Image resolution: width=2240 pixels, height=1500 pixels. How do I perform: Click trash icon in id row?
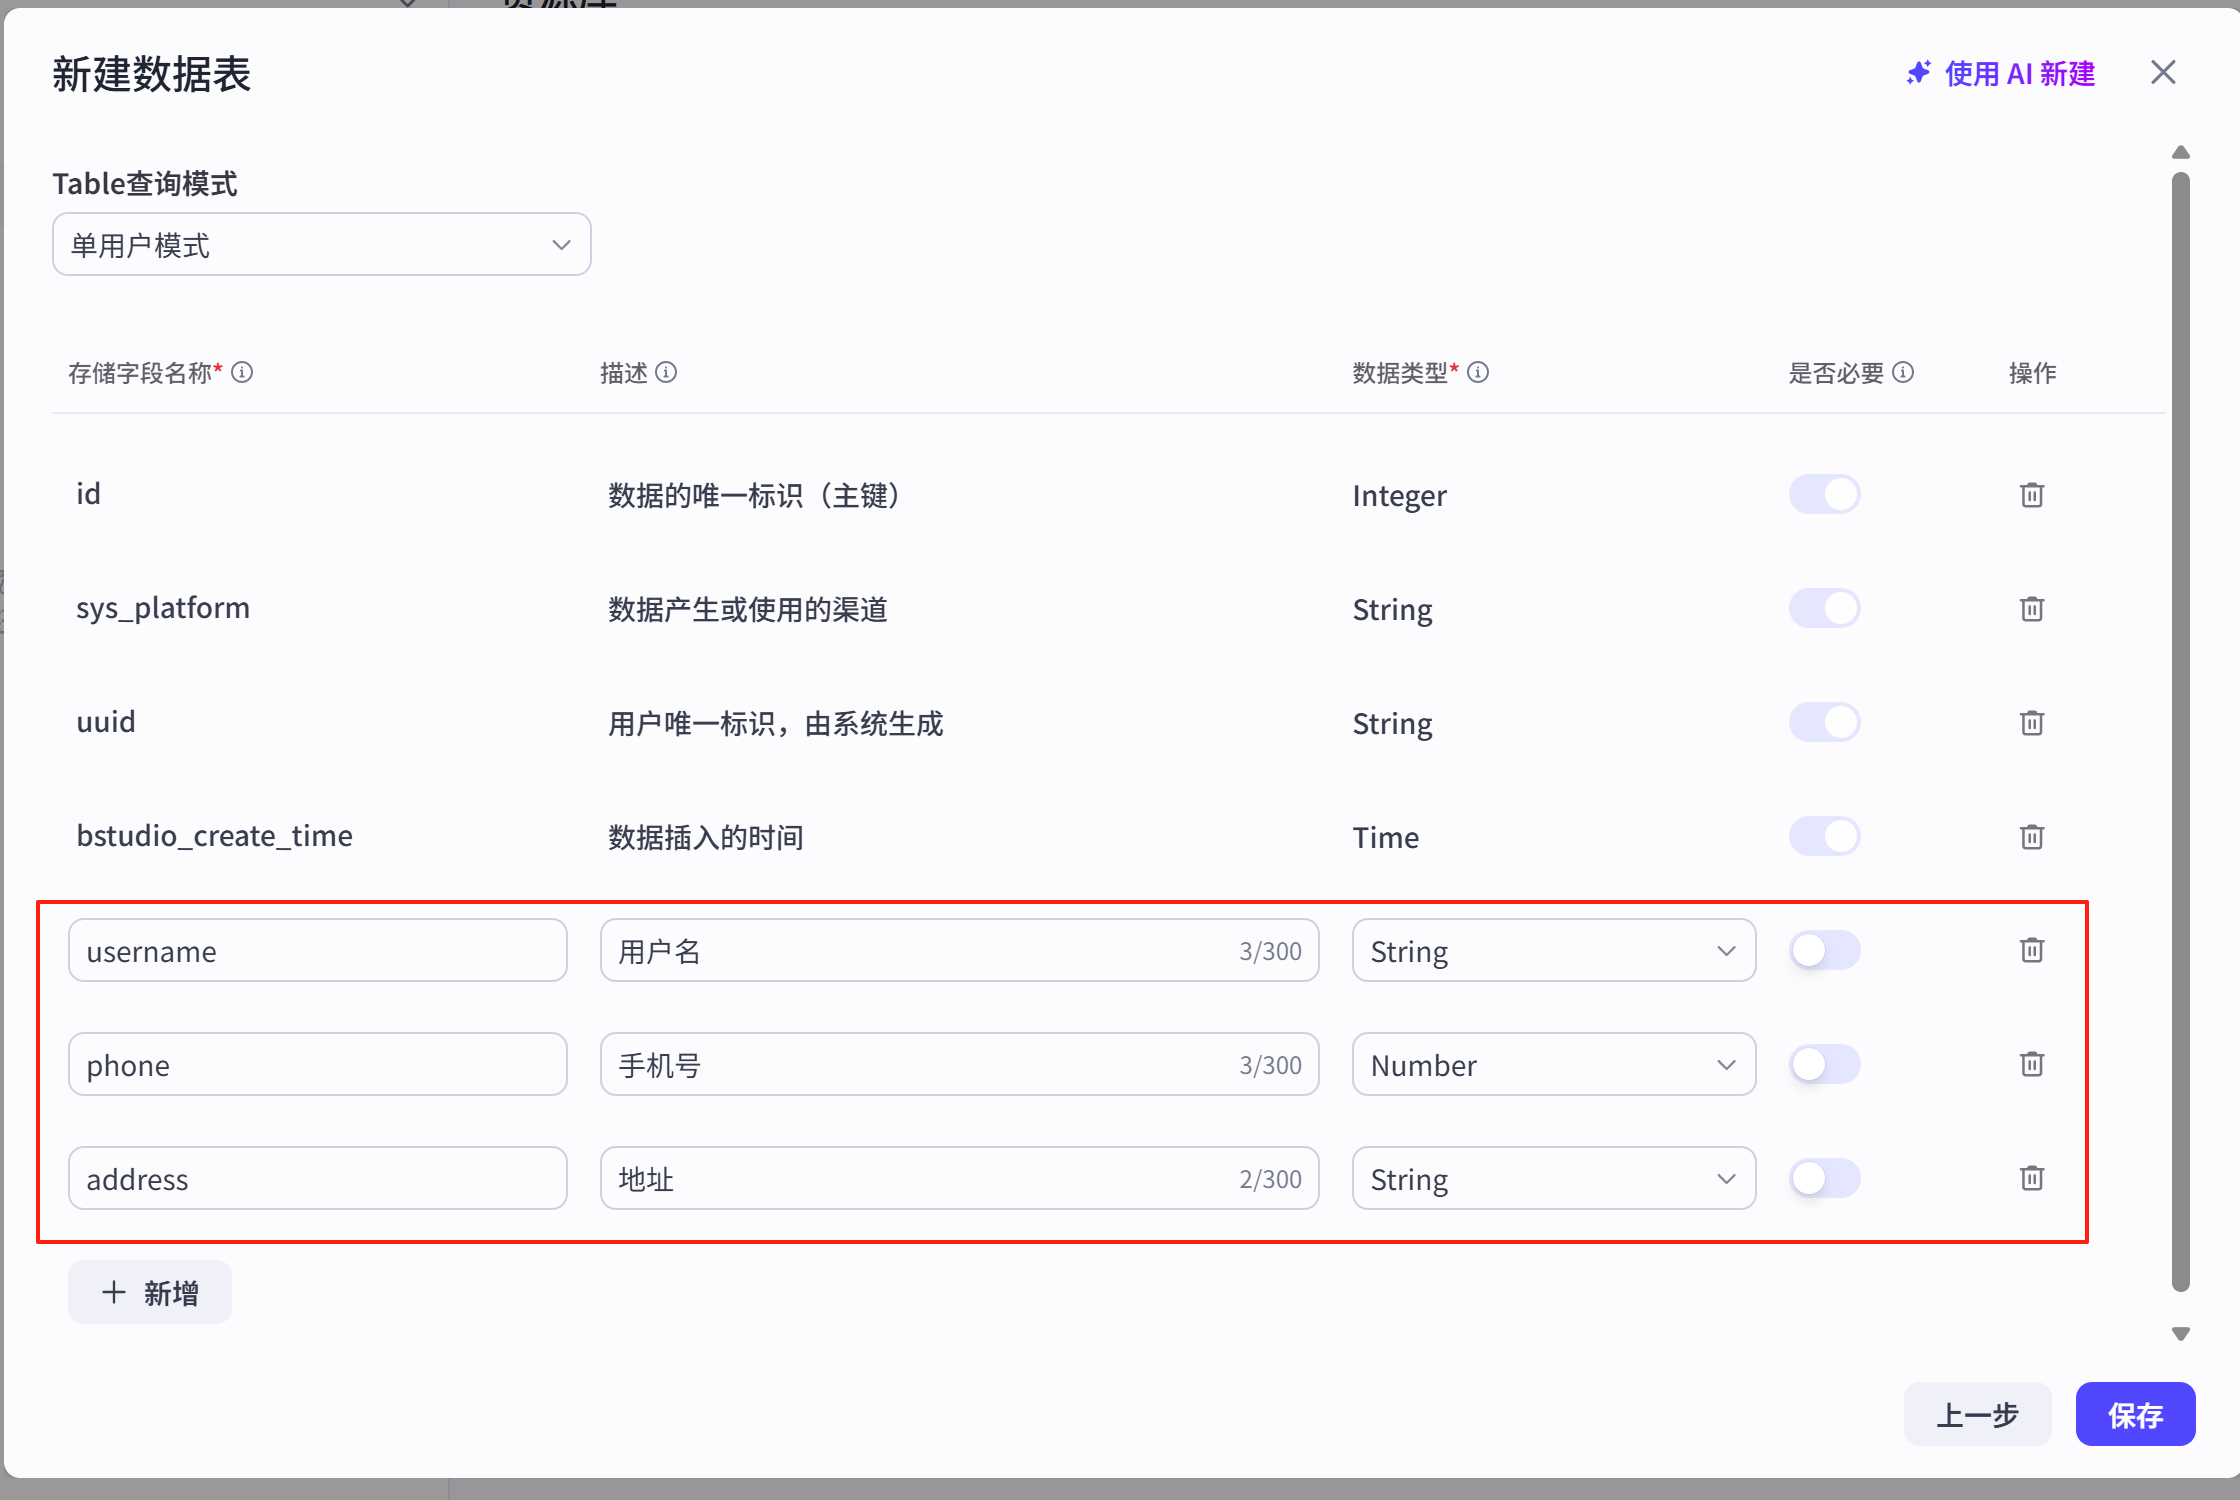coord(2031,495)
